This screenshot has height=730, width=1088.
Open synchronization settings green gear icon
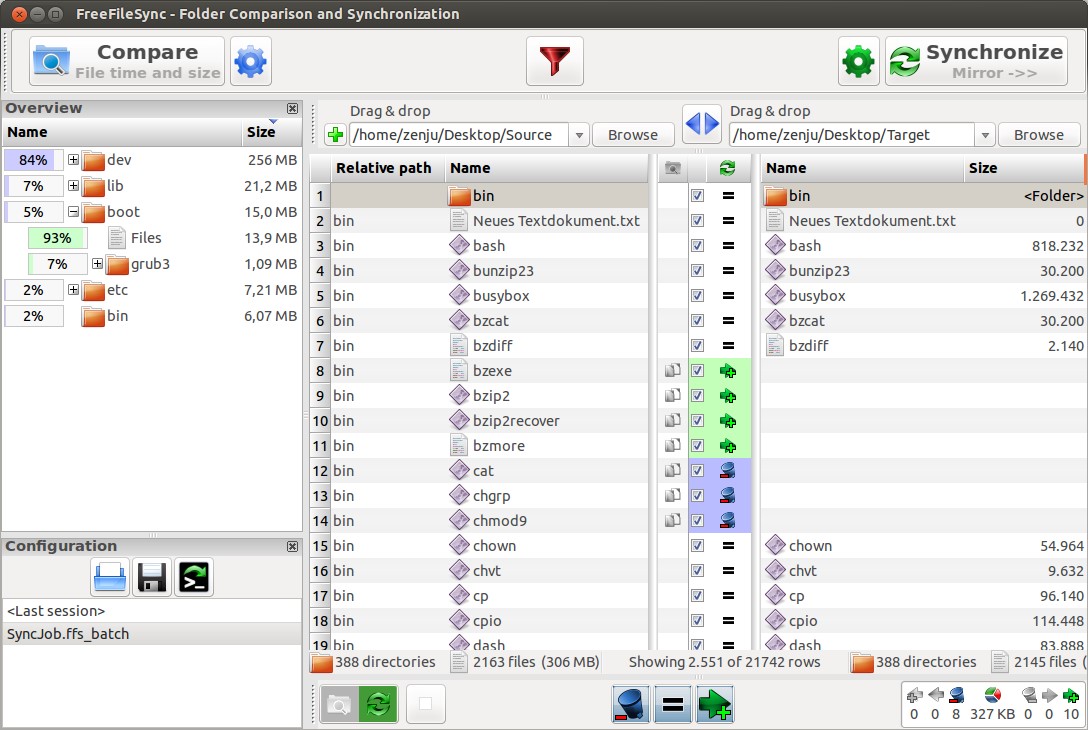[x=858, y=62]
